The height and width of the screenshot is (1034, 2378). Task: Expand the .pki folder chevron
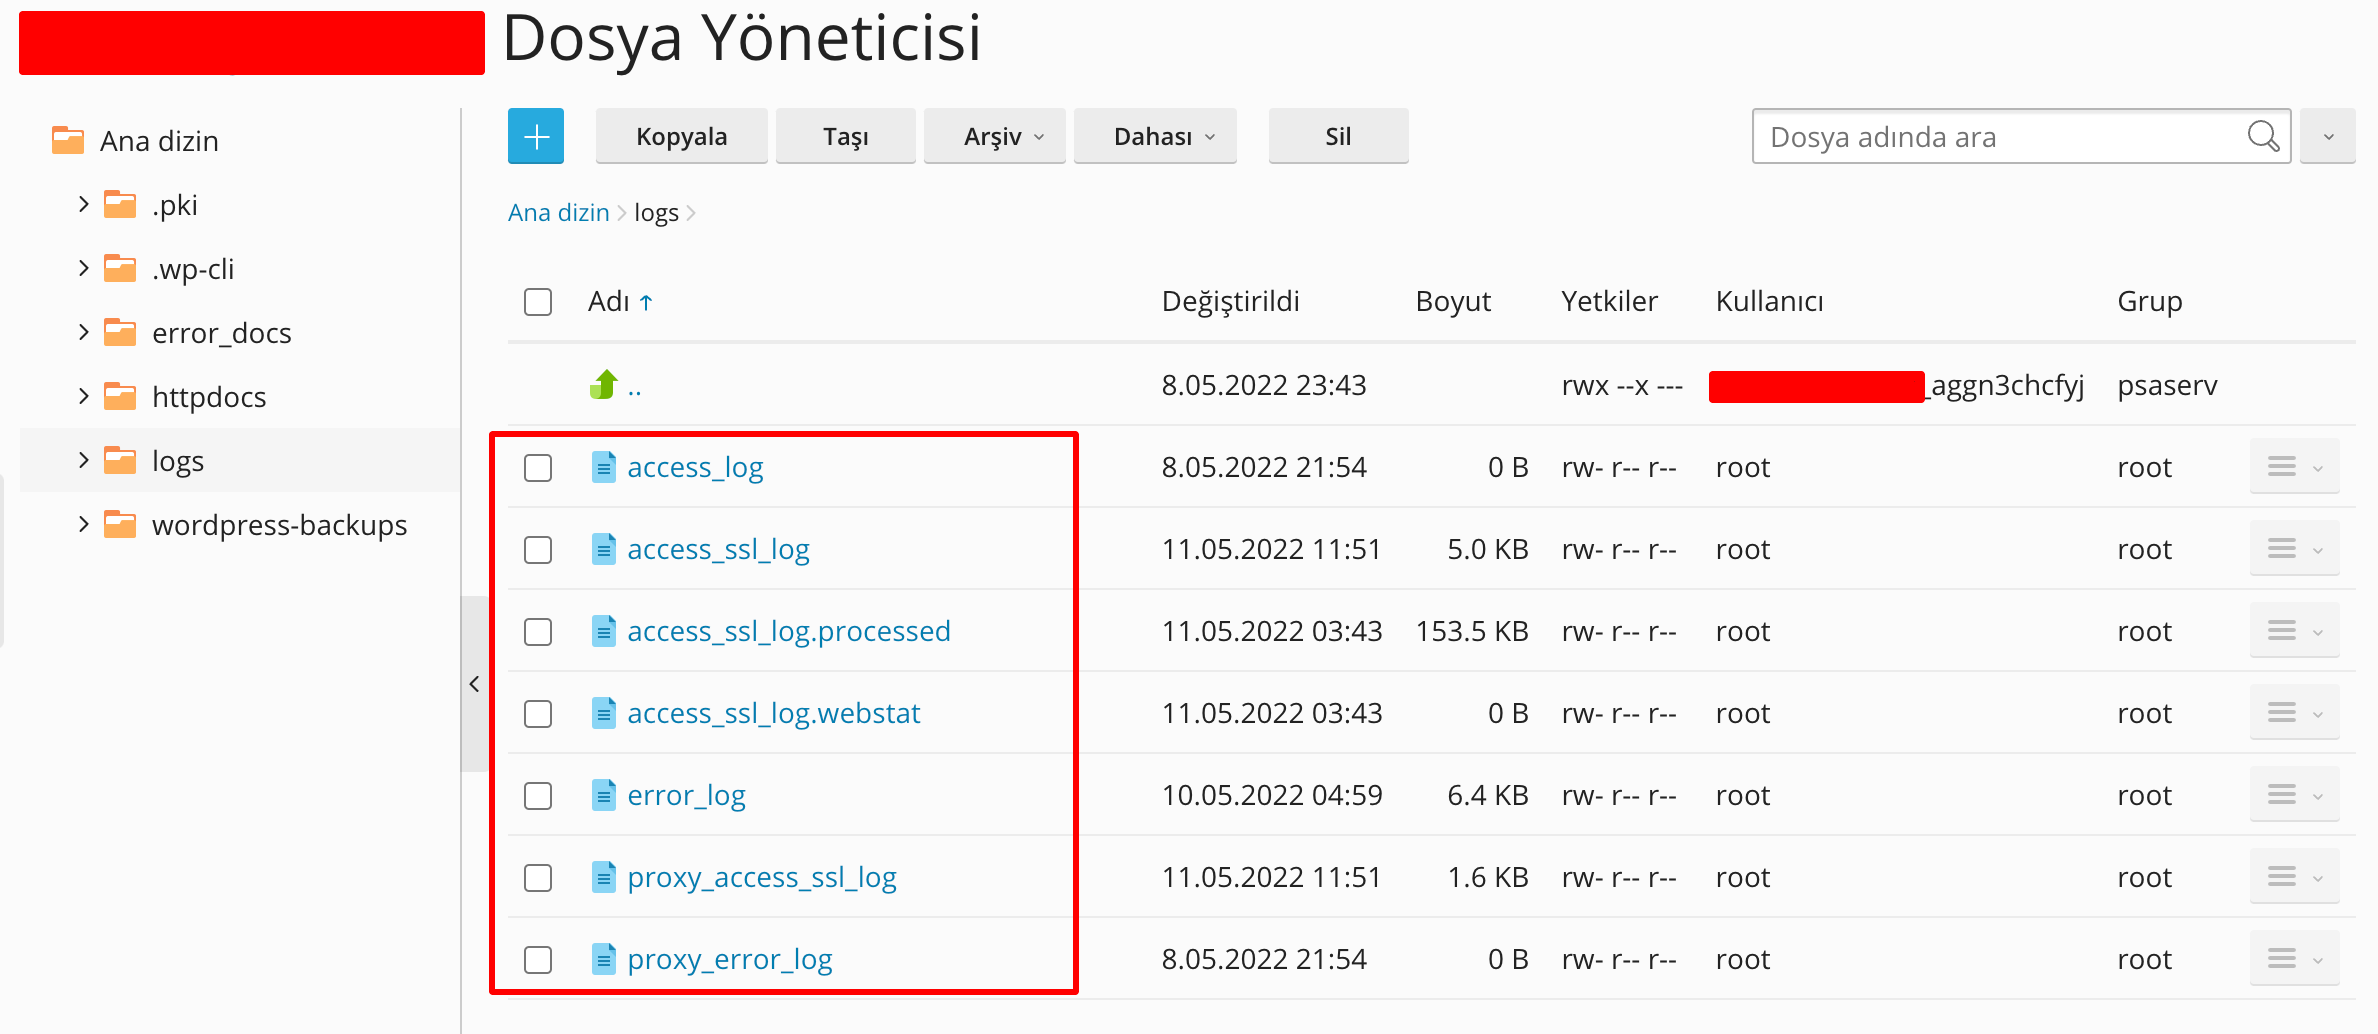coord(83,204)
